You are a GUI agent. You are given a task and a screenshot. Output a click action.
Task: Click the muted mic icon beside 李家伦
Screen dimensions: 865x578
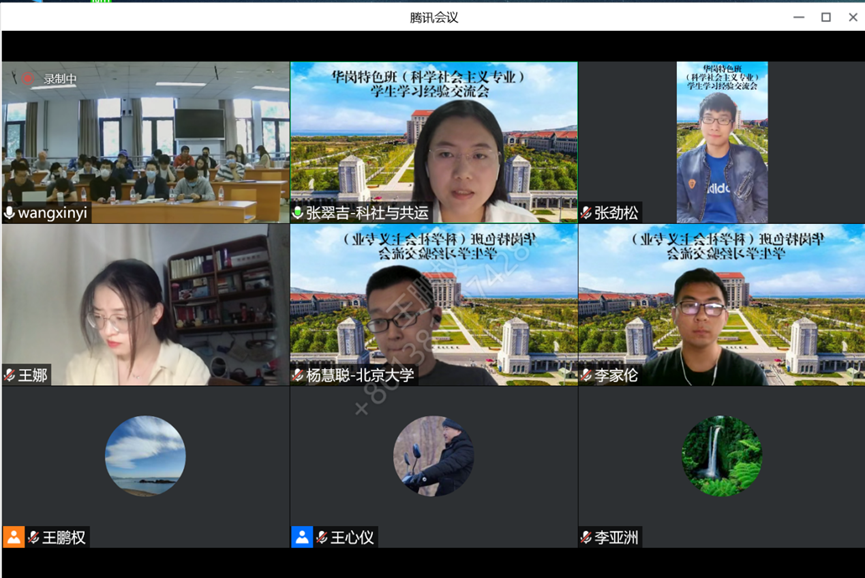pyautogui.click(x=586, y=375)
